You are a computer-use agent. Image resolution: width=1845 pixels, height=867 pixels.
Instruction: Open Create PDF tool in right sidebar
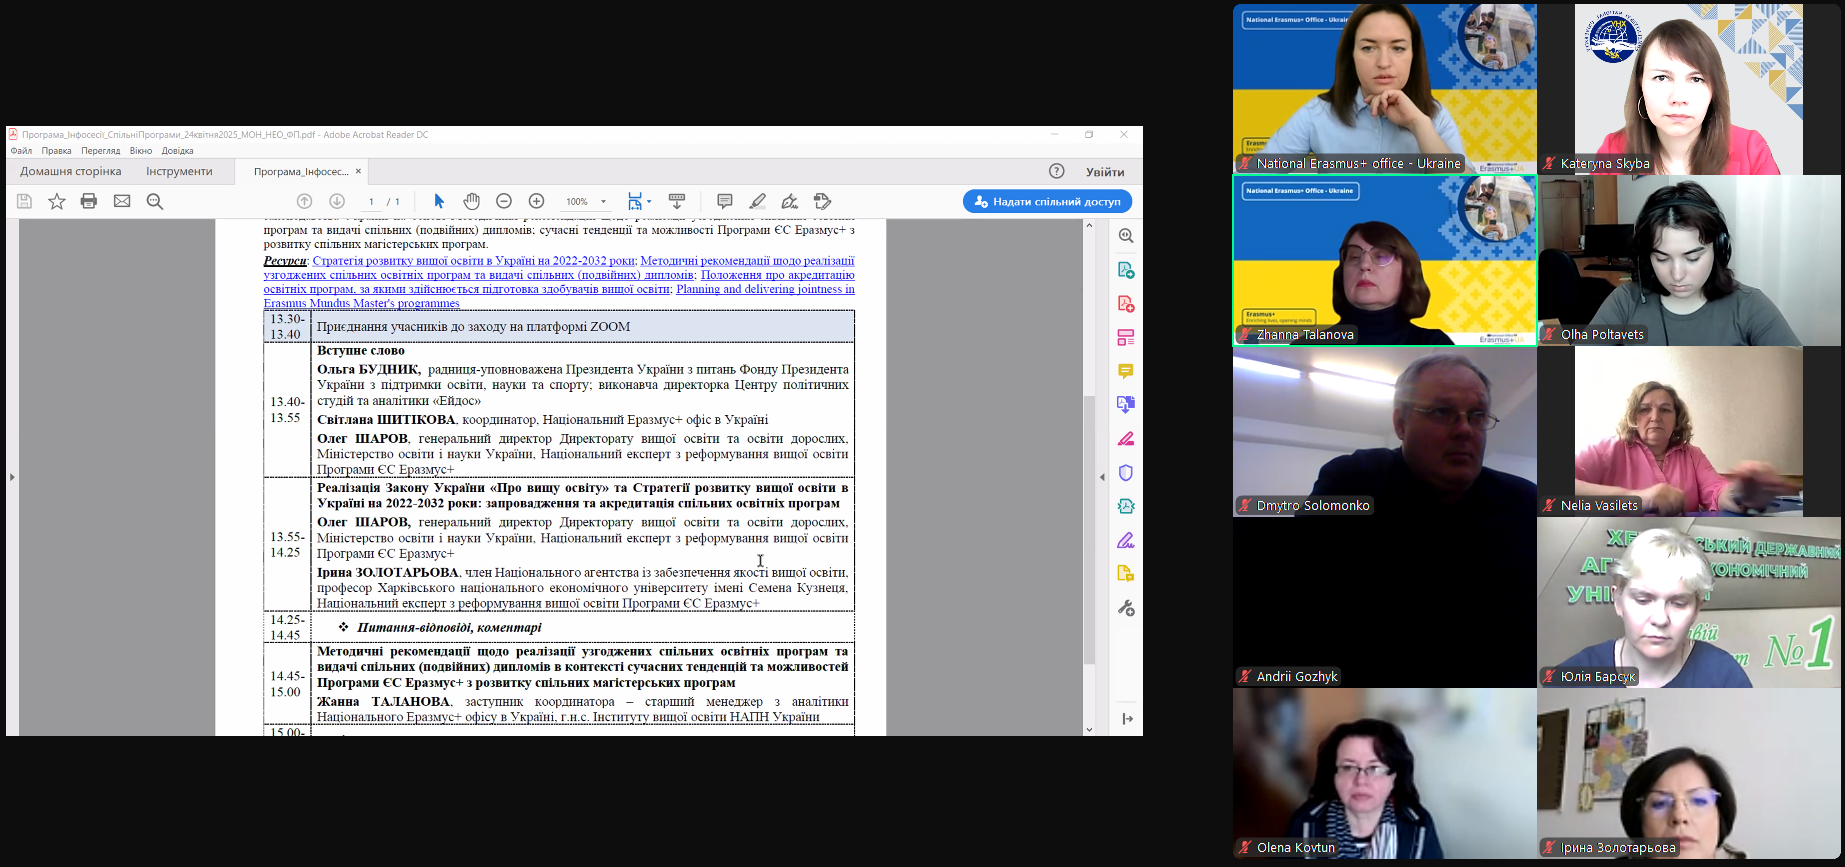click(1126, 304)
